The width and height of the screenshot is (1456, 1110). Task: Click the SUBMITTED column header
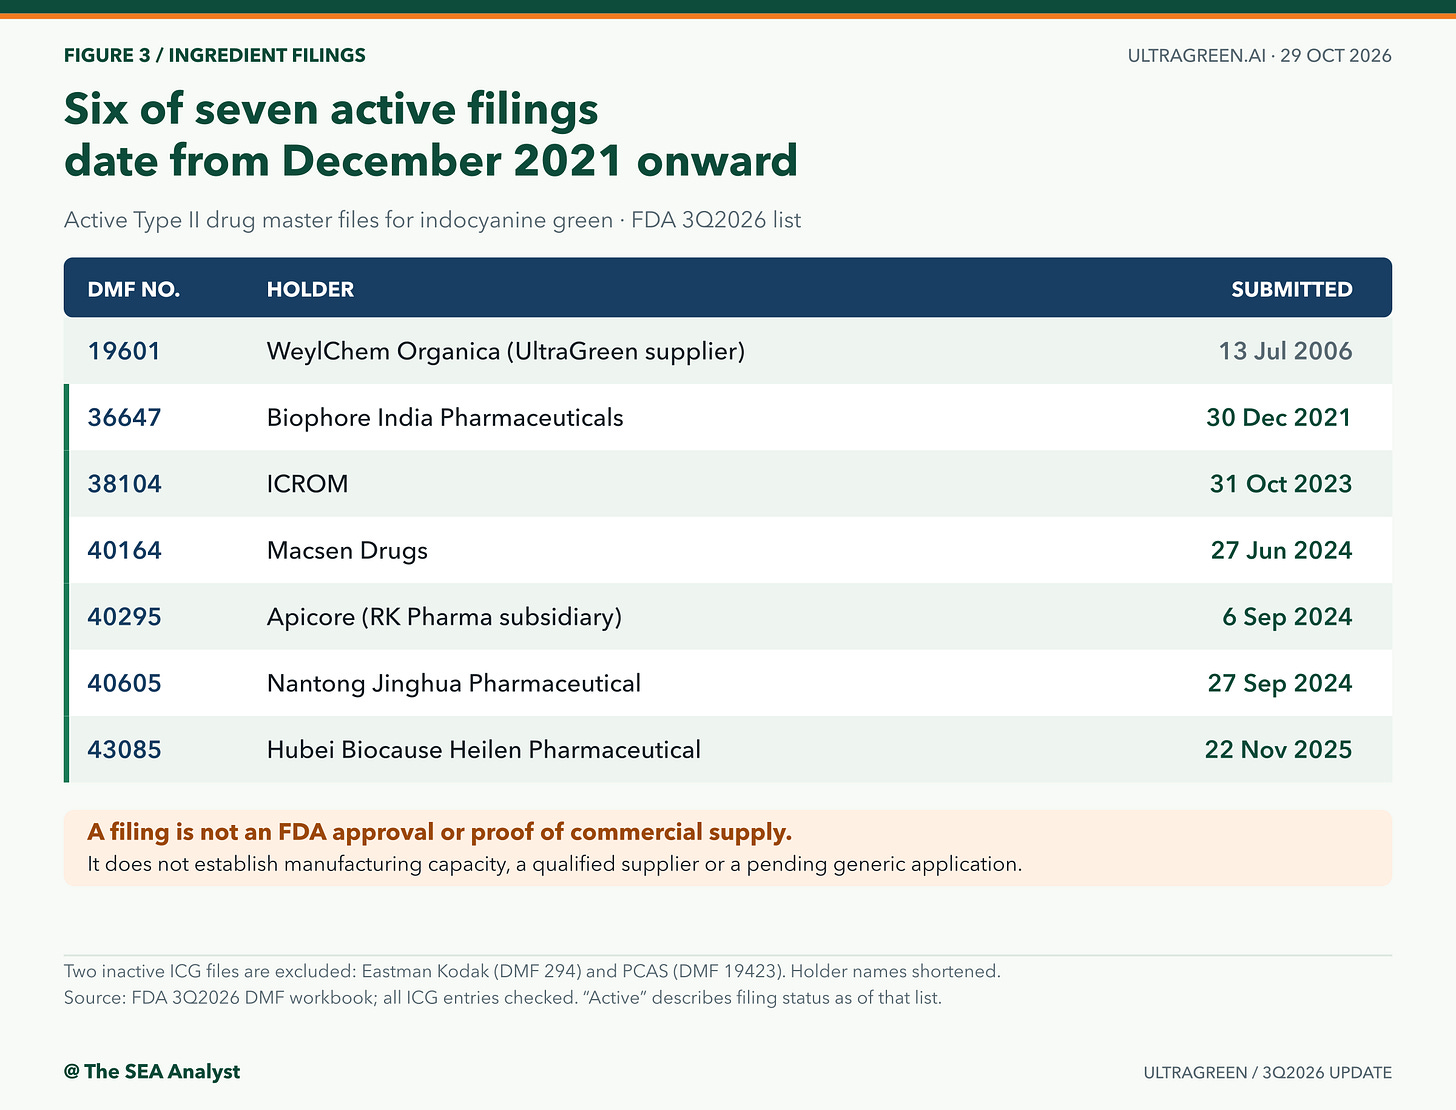pyautogui.click(x=1292, y=290)
